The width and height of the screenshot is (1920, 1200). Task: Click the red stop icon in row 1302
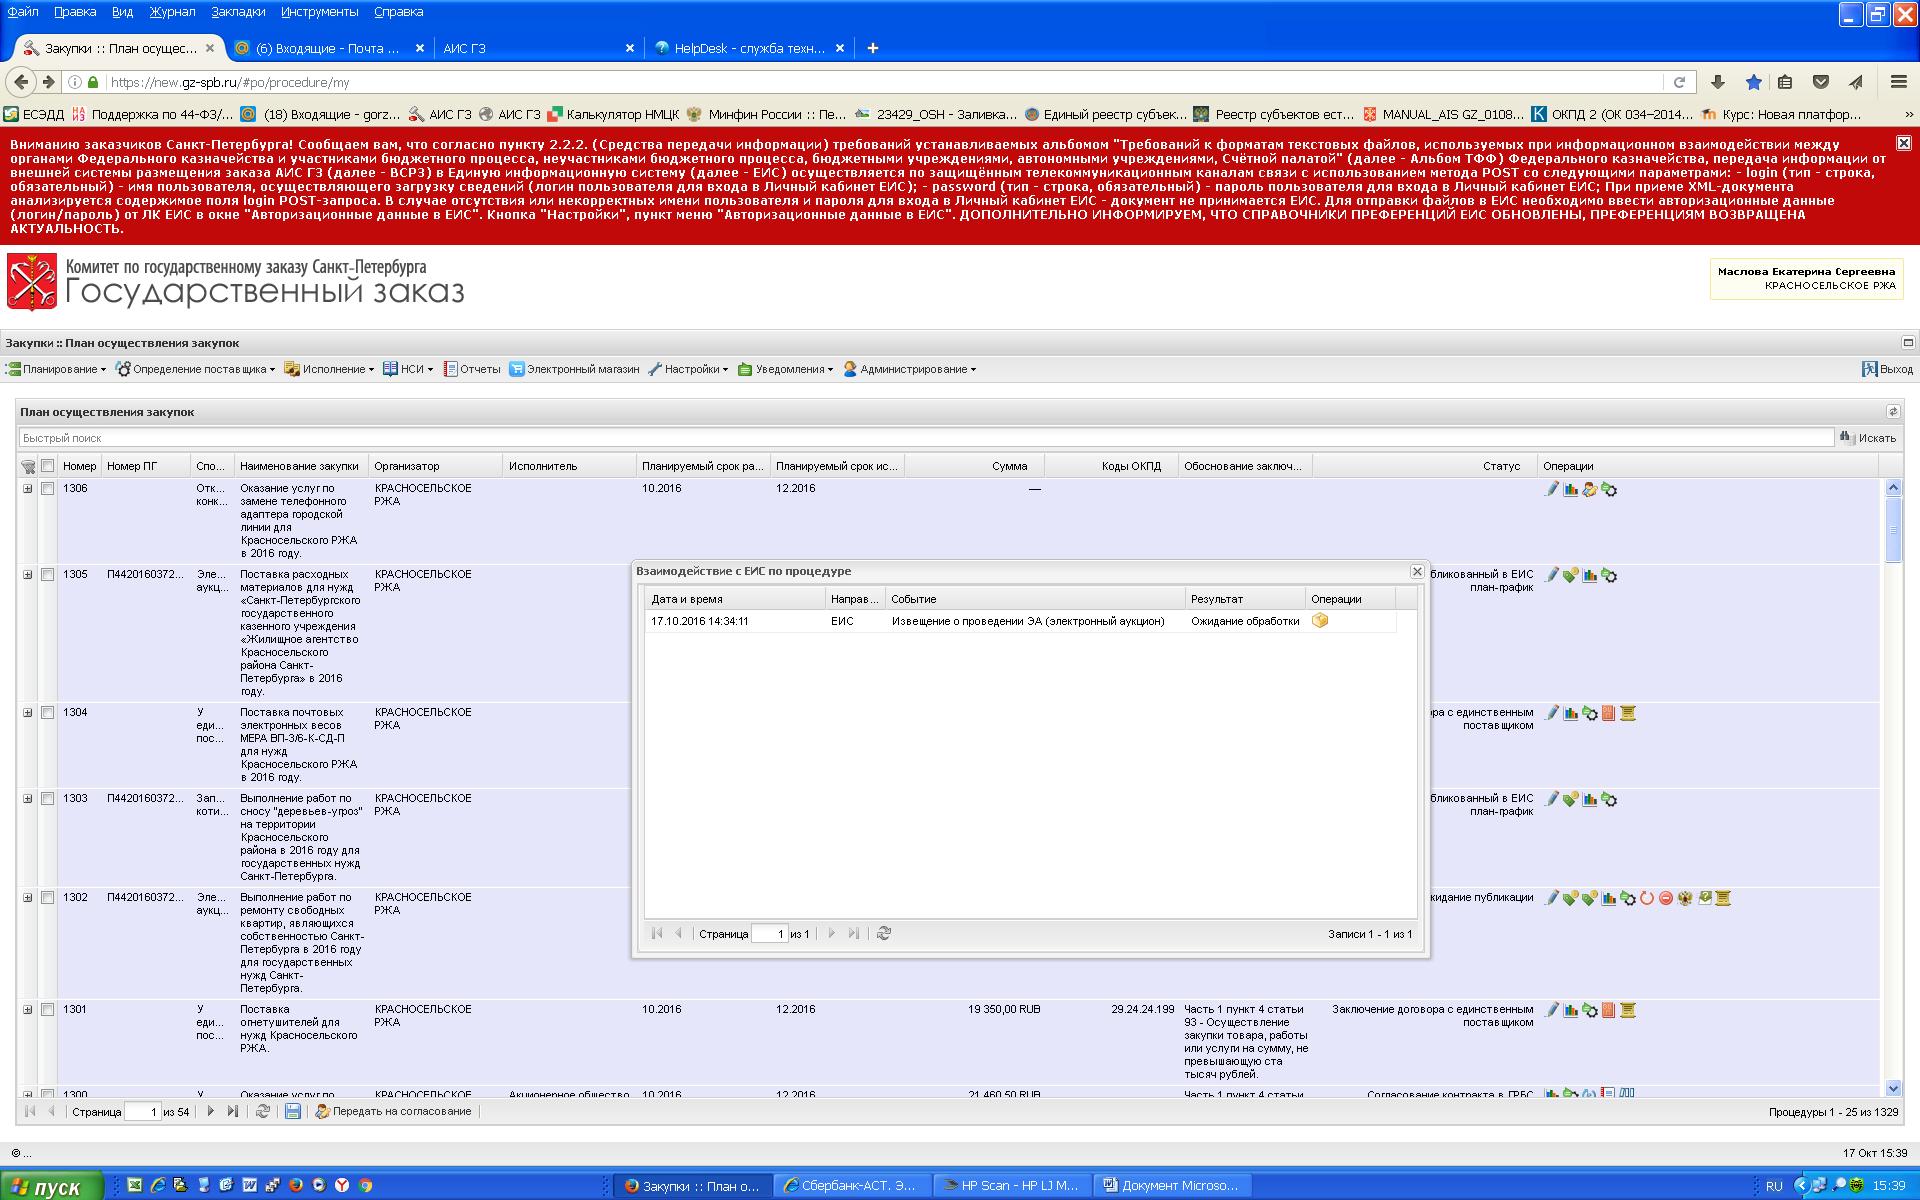[1666, 898]
